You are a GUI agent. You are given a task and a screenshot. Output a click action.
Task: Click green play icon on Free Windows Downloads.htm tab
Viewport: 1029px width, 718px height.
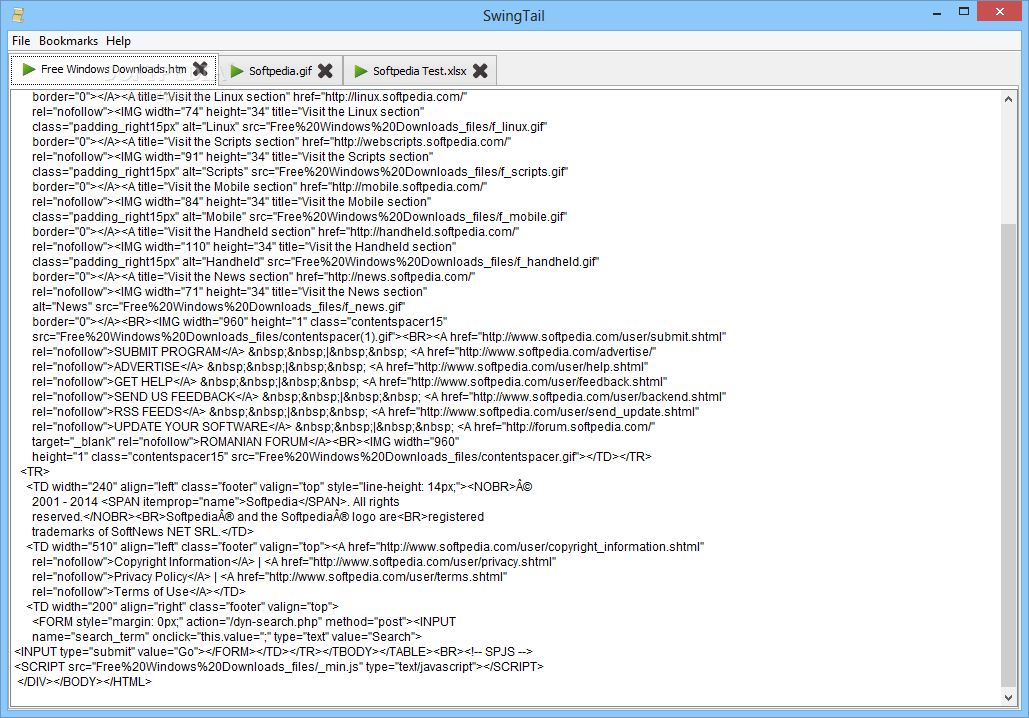(29, 69)
